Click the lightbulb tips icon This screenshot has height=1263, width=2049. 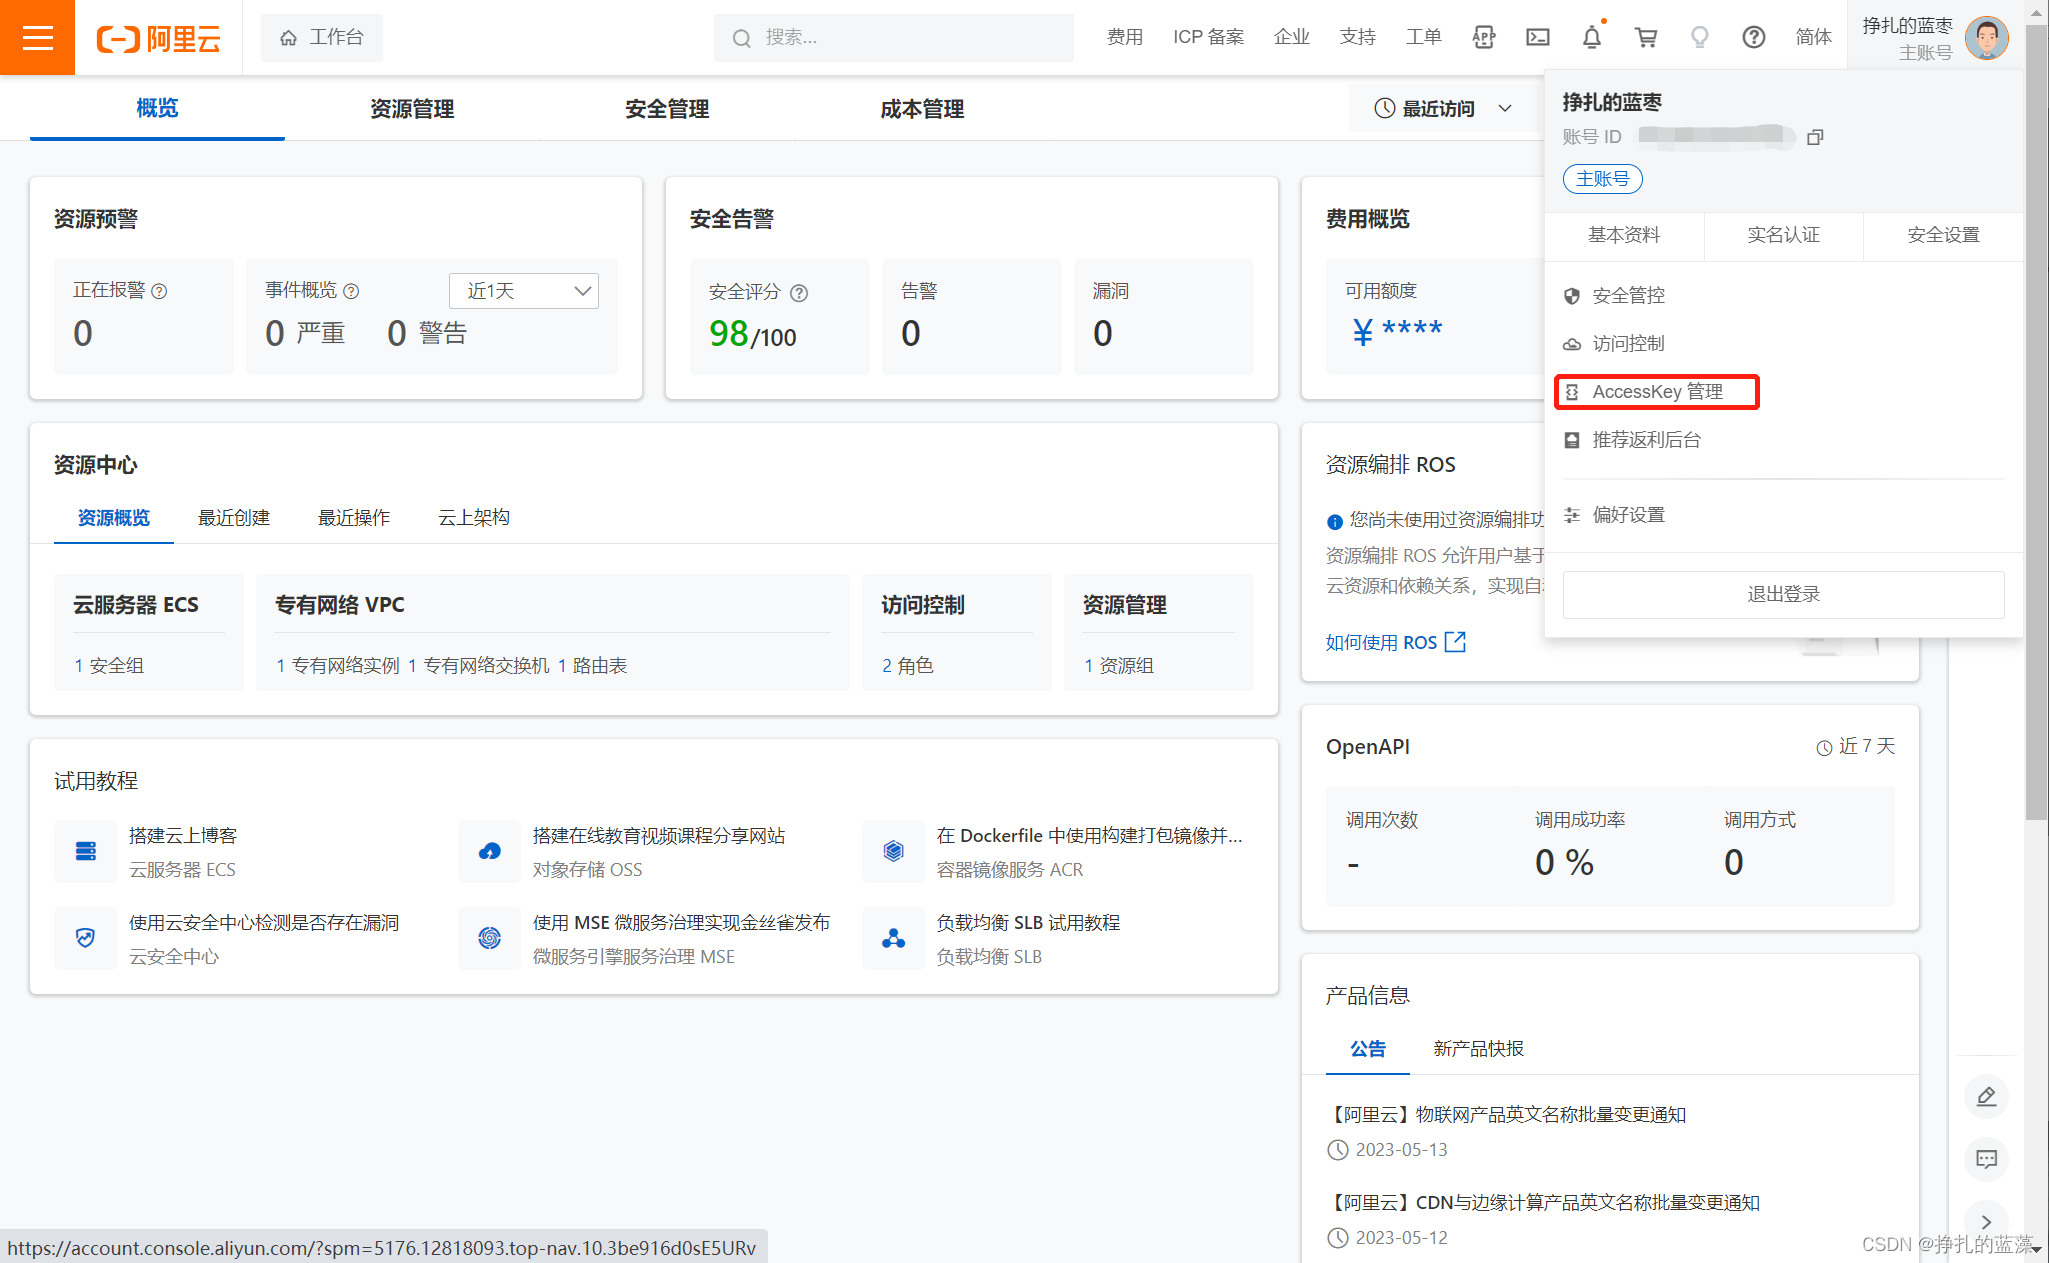click(1700, 37)
